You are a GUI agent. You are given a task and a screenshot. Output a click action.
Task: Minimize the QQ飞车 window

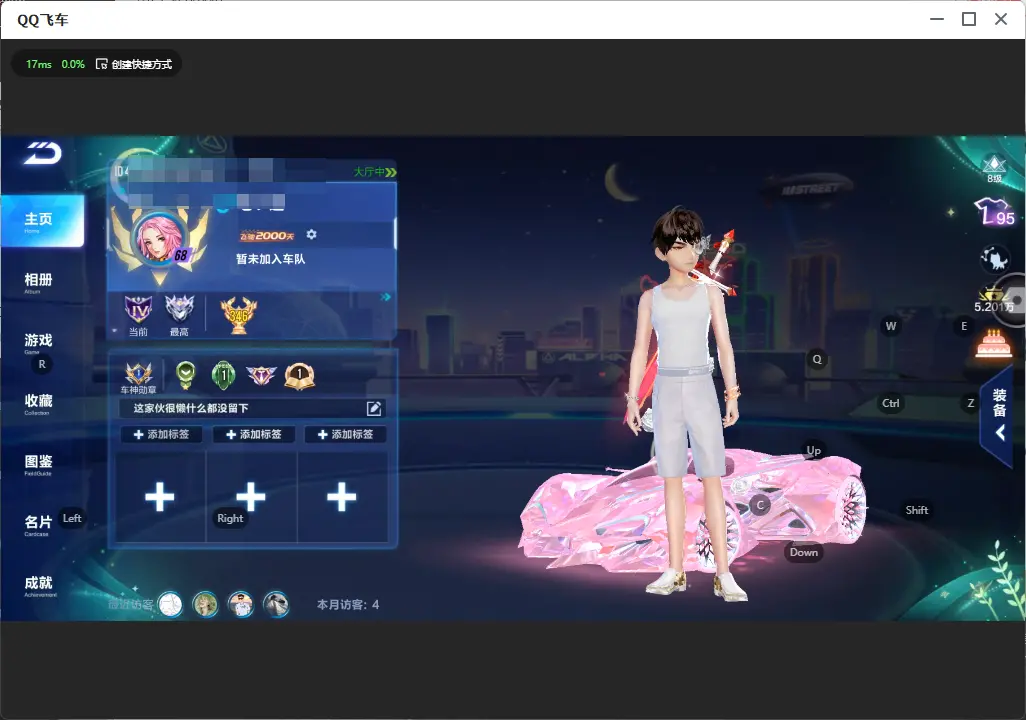(x=937, y=19)
